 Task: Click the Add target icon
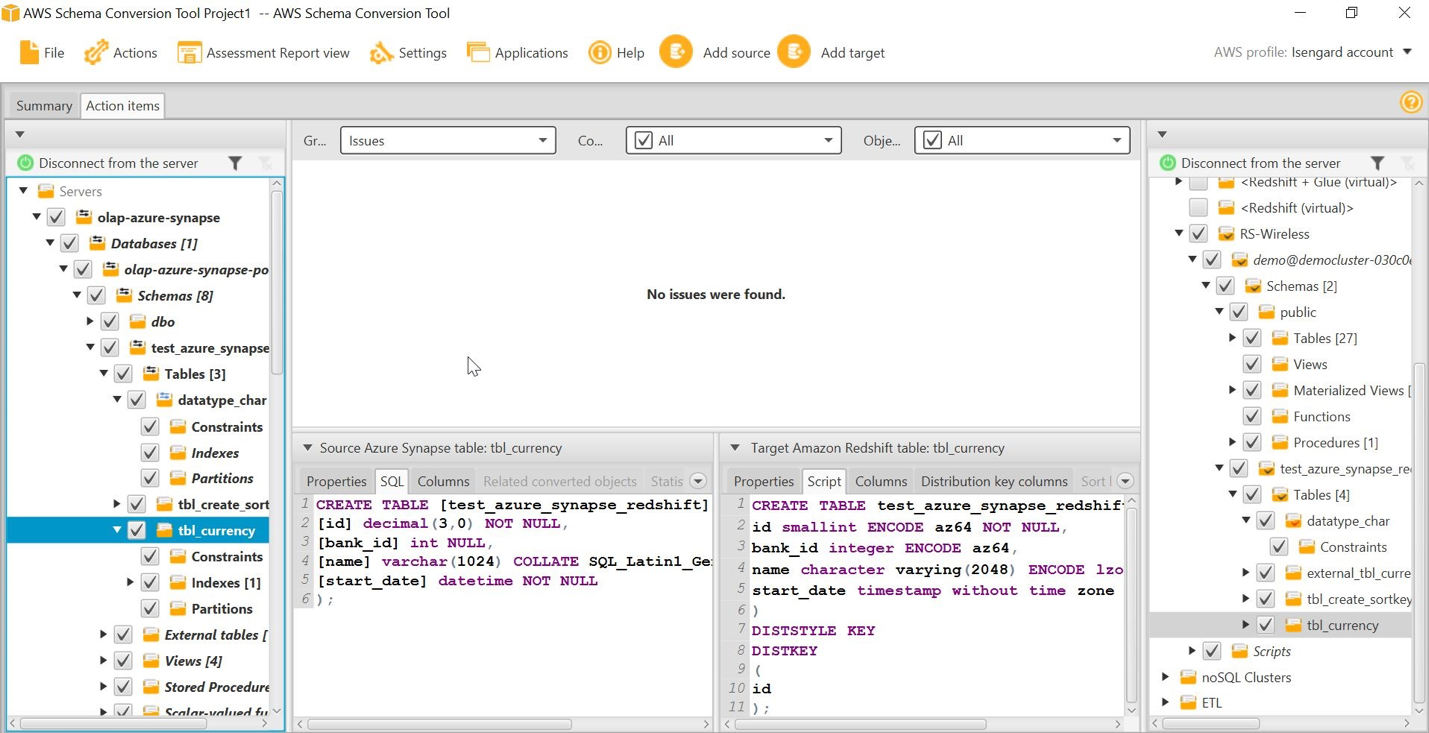coord(794,52)
